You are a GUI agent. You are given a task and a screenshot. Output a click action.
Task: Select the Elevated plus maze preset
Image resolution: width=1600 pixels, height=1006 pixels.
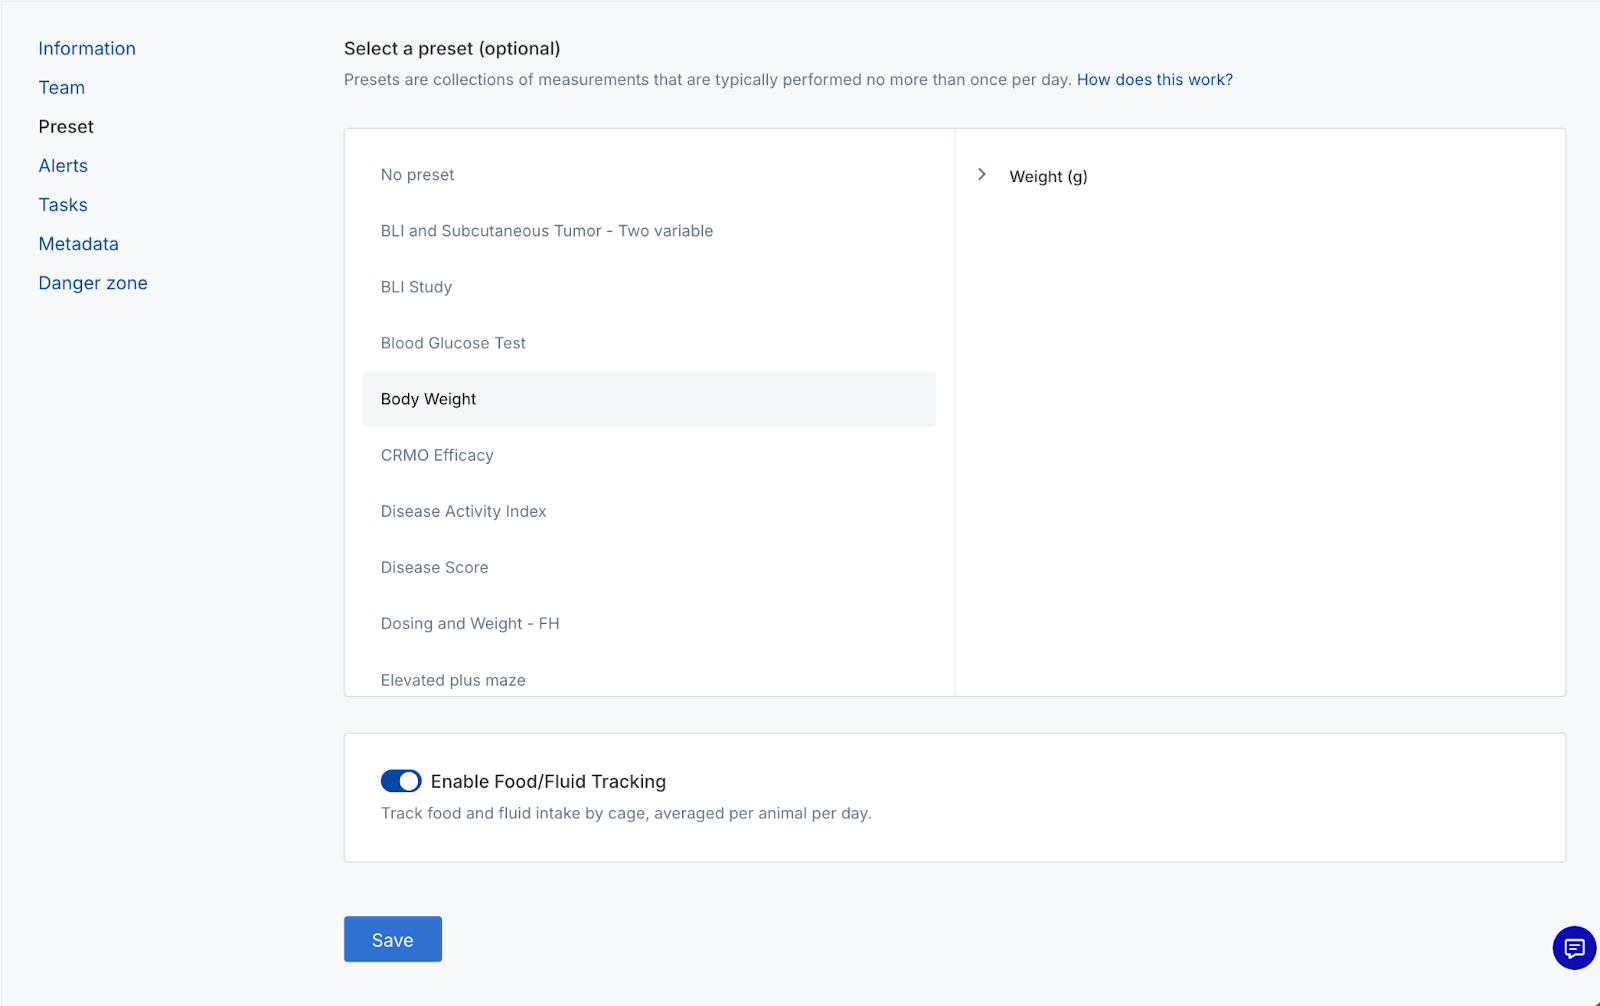453,680
